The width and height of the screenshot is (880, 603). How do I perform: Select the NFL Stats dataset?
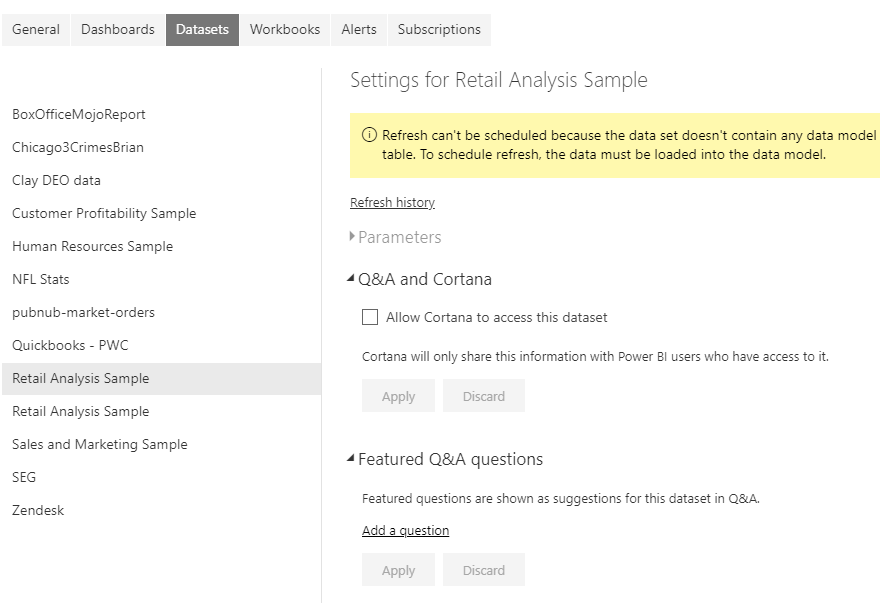point(41,279)
